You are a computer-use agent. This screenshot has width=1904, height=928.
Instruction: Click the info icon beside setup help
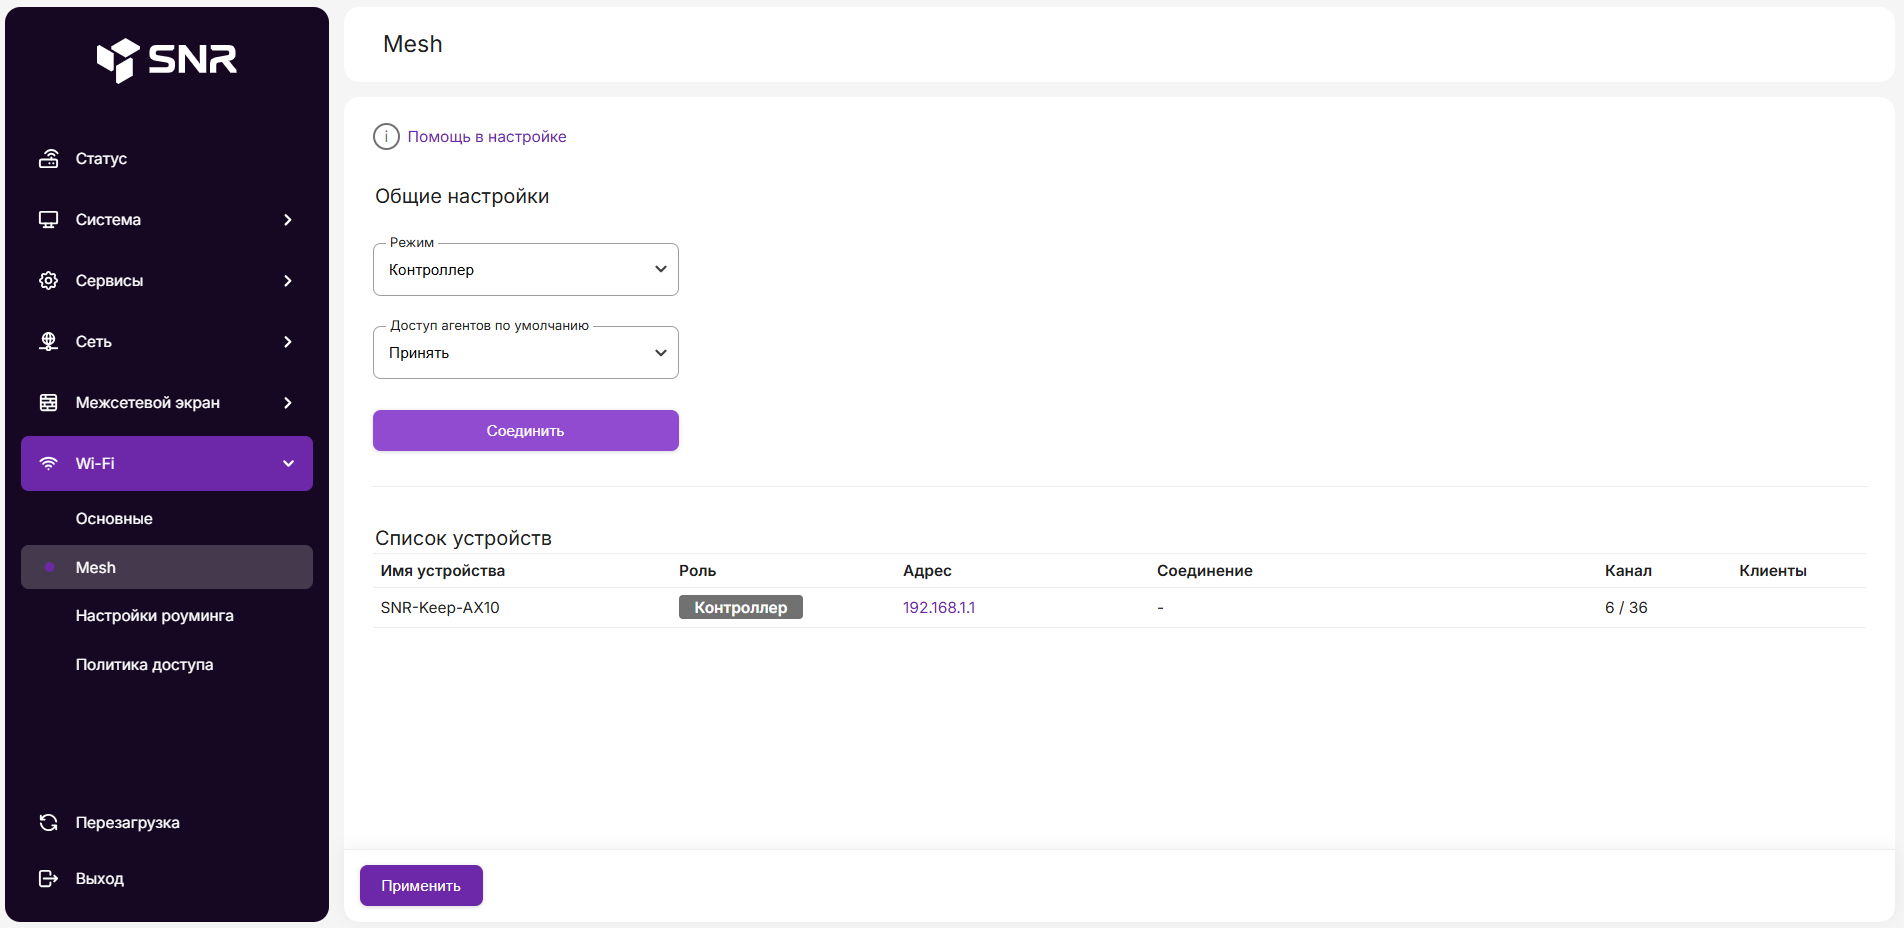386,137
